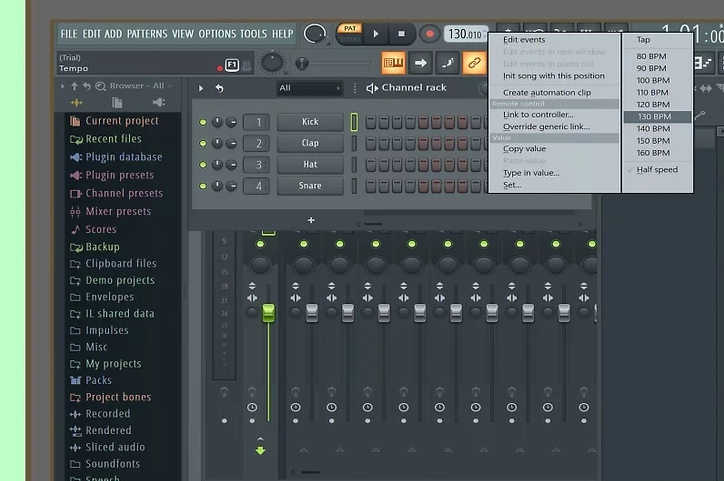Click the circular pattern/song metronome knob icon
The height and width of the screenshot is (481, 724).
pyautogui.click(x=314, y=34)
